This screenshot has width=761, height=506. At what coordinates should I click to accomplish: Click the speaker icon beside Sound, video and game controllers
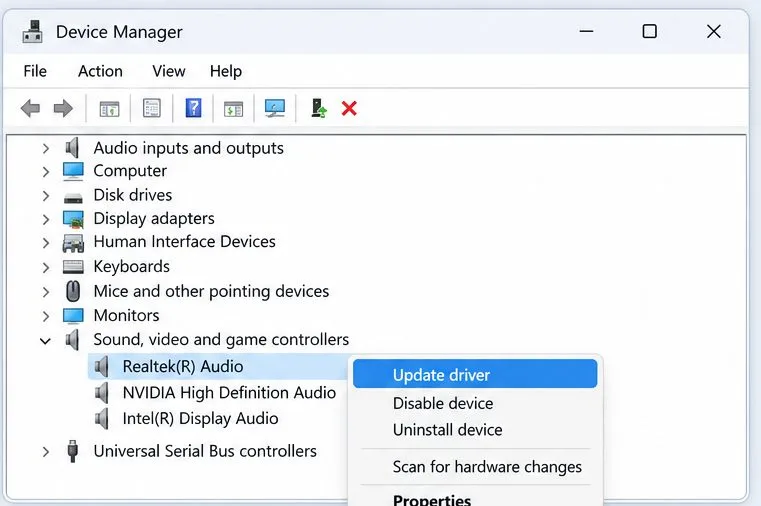pyautogui.click(x=72, y=340)
